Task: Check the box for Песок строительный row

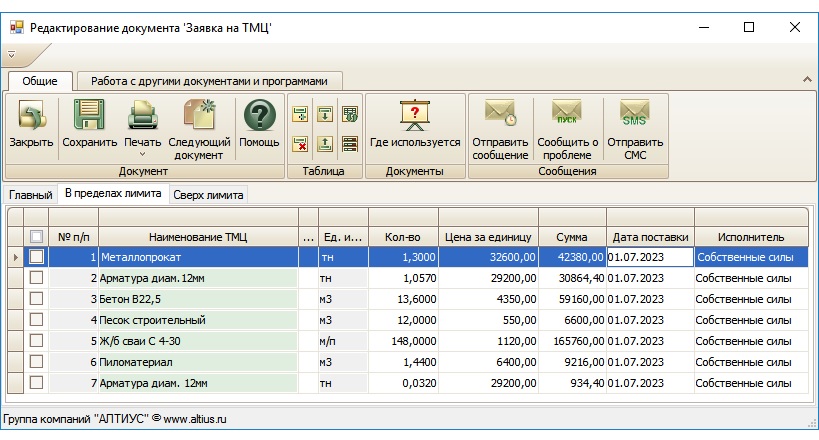Action: coord(36,319)
